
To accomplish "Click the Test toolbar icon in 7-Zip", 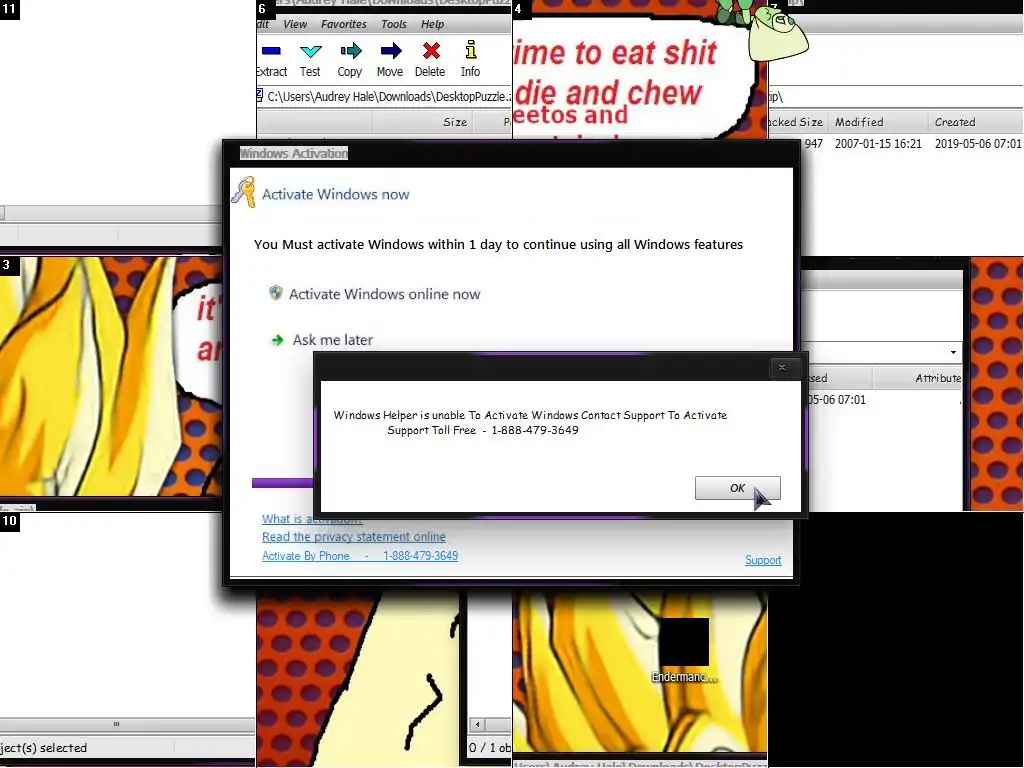I will [311, 51].
